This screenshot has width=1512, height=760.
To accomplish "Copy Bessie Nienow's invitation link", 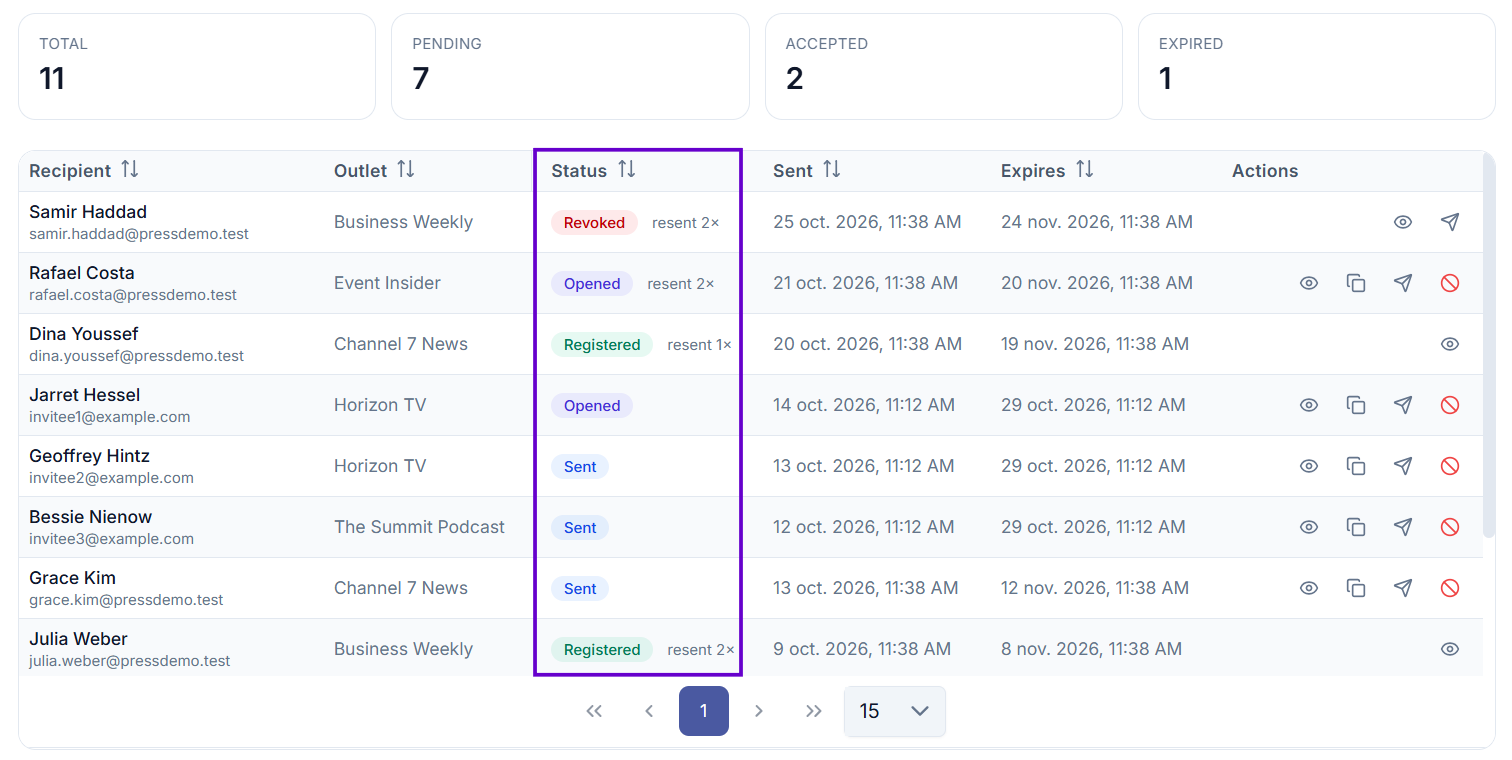I will coord(1356,527).
